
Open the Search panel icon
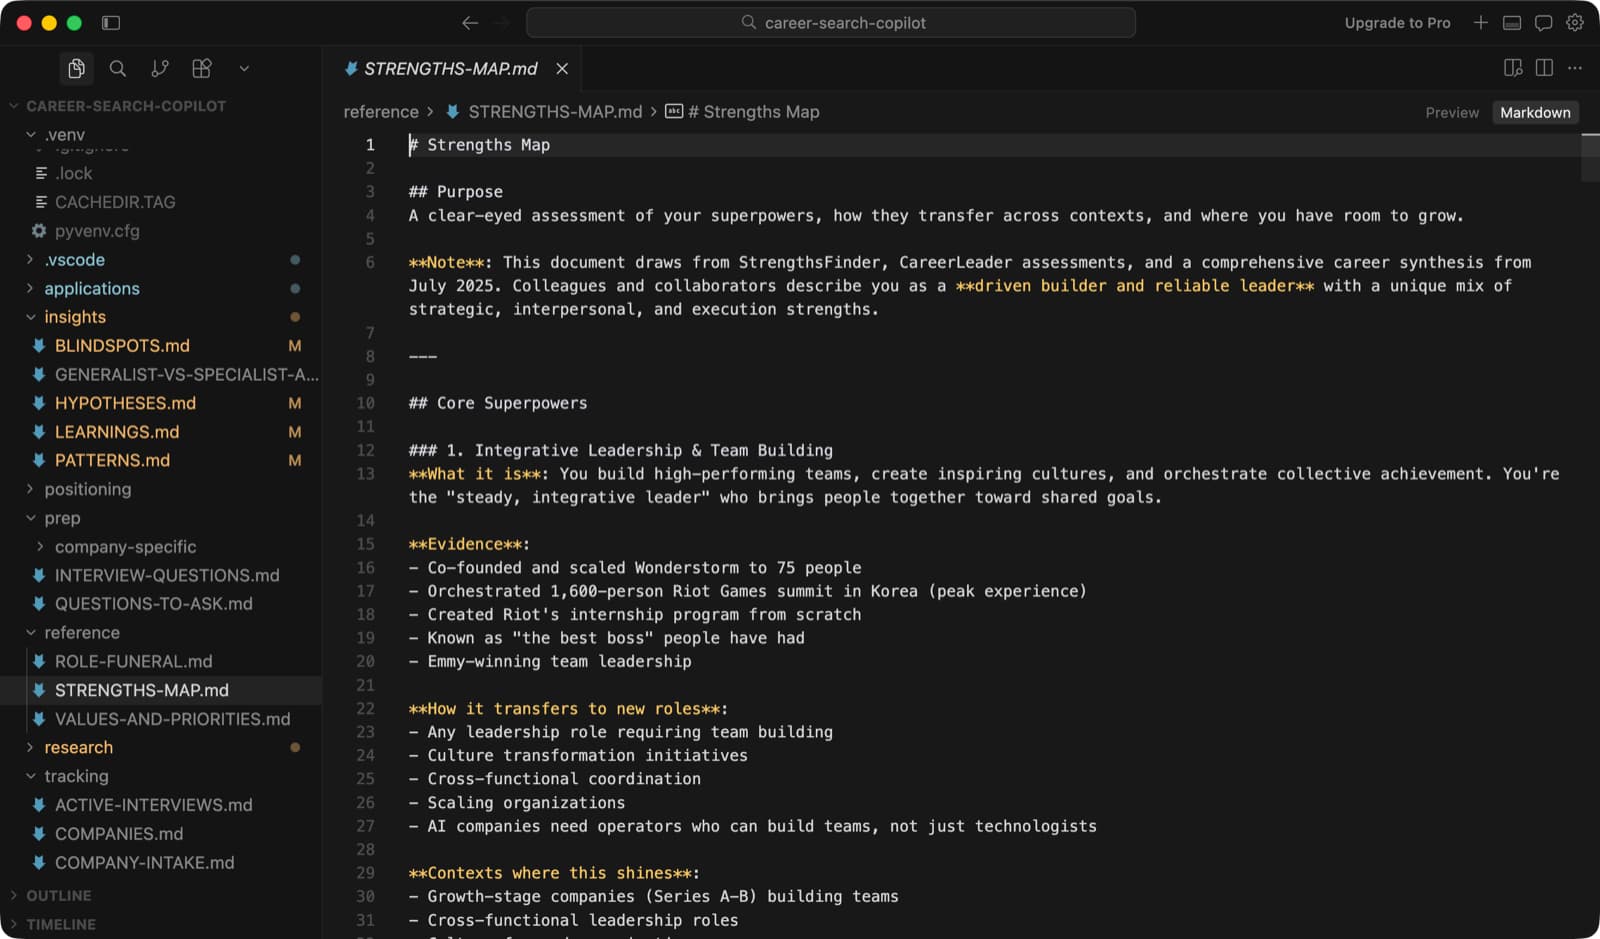[117, 68]
